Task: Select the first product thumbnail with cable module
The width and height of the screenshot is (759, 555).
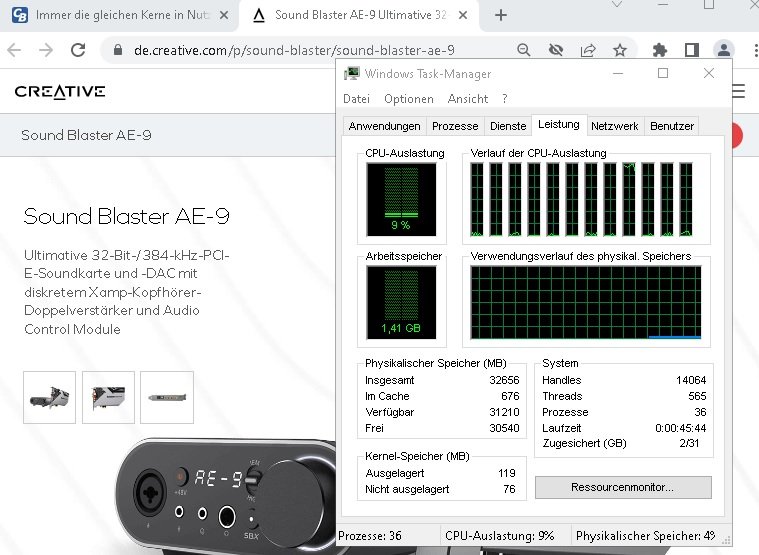Action: 49,397
